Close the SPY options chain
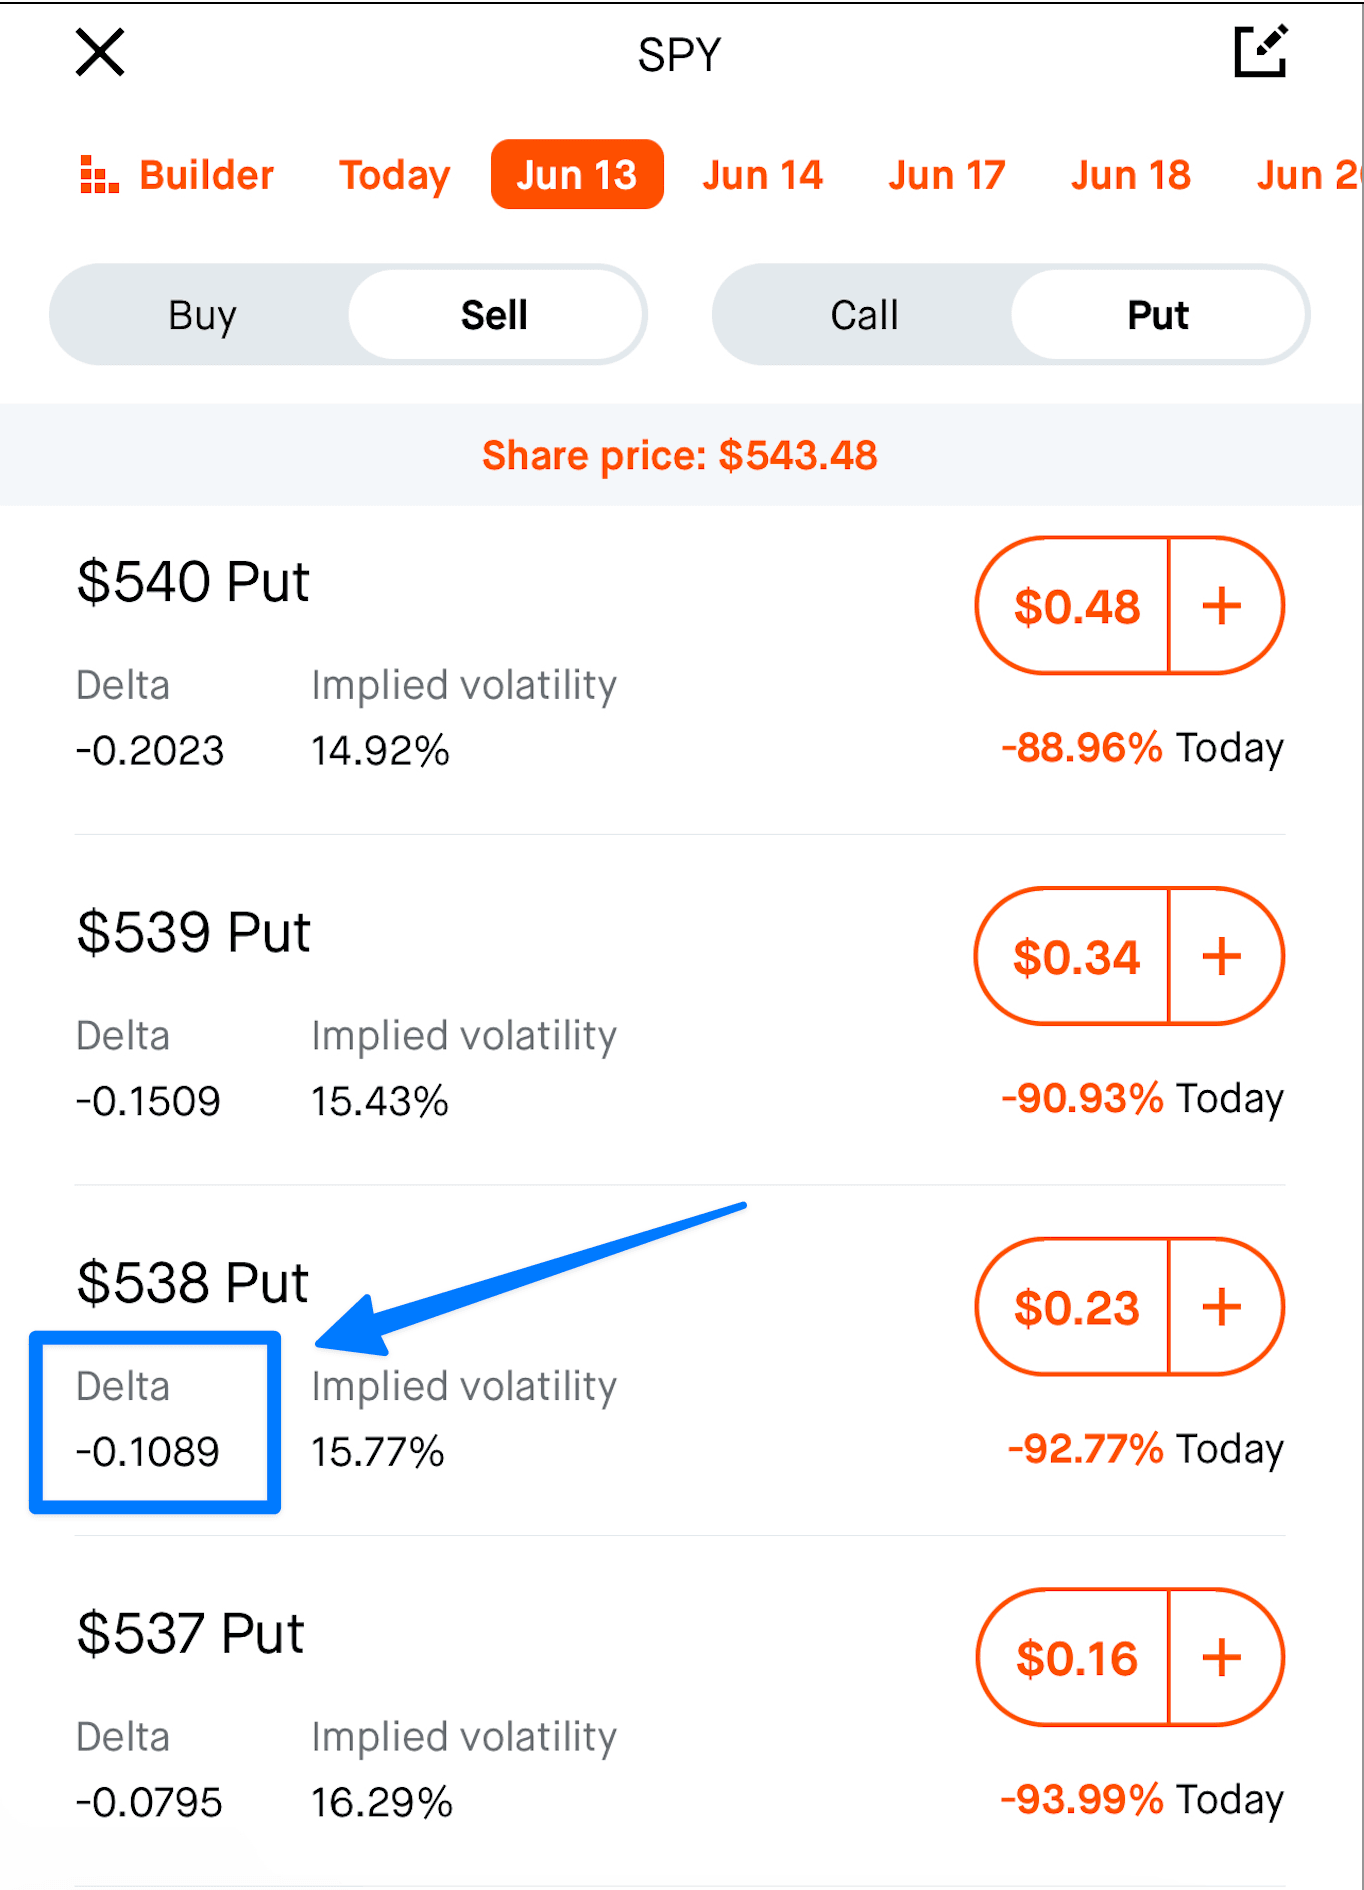Image resolution: width=1364 pixels, height=1890 pixels. pyautogui.click(x=100, y=53)
